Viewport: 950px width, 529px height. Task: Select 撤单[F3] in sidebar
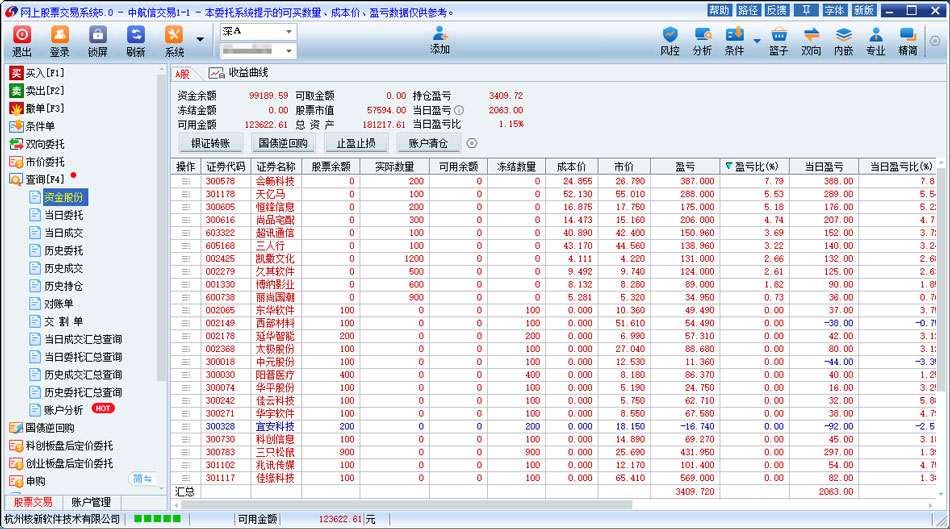37,108
